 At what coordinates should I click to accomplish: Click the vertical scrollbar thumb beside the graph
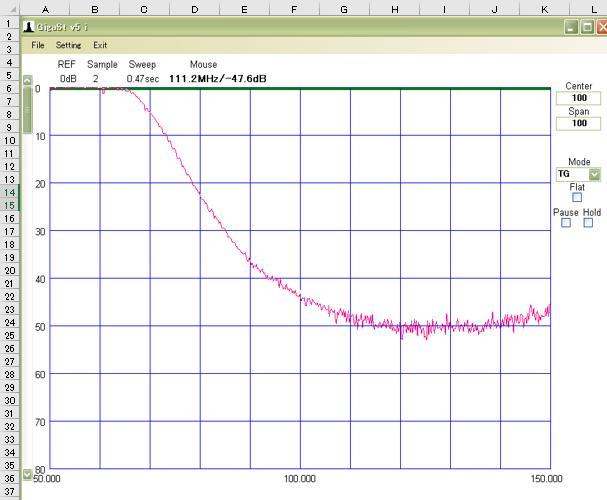(27, 110)
